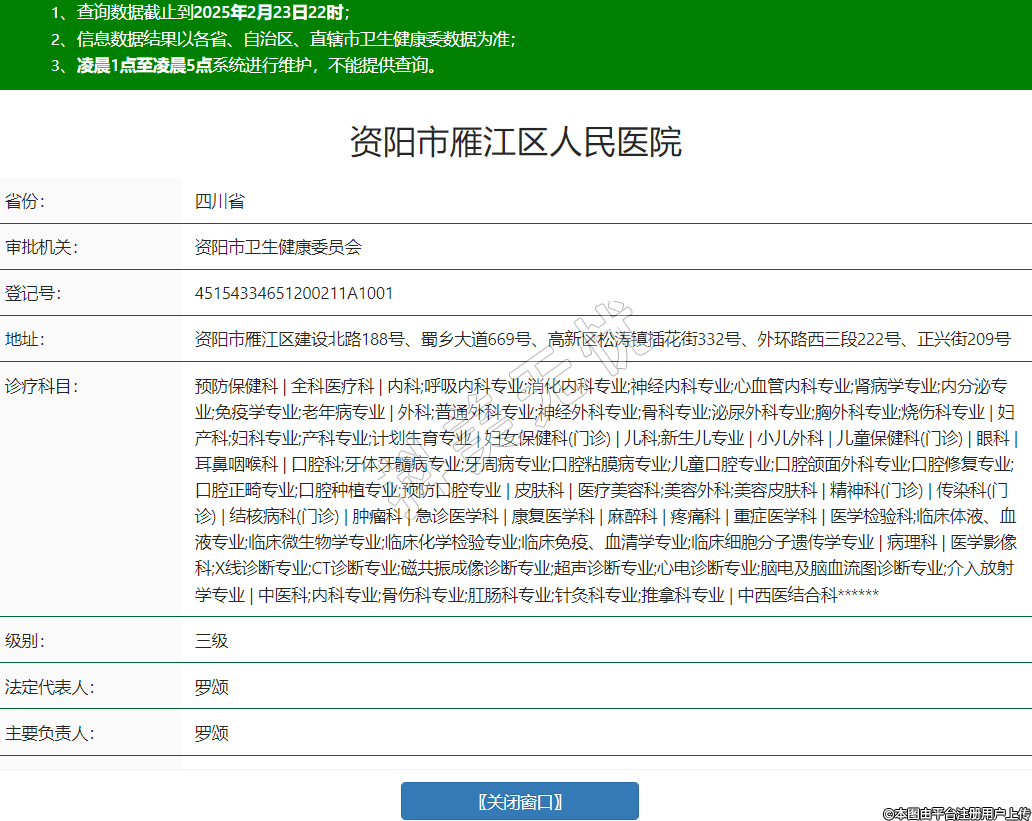Select the 省份 field label

(x=26, y=201)
